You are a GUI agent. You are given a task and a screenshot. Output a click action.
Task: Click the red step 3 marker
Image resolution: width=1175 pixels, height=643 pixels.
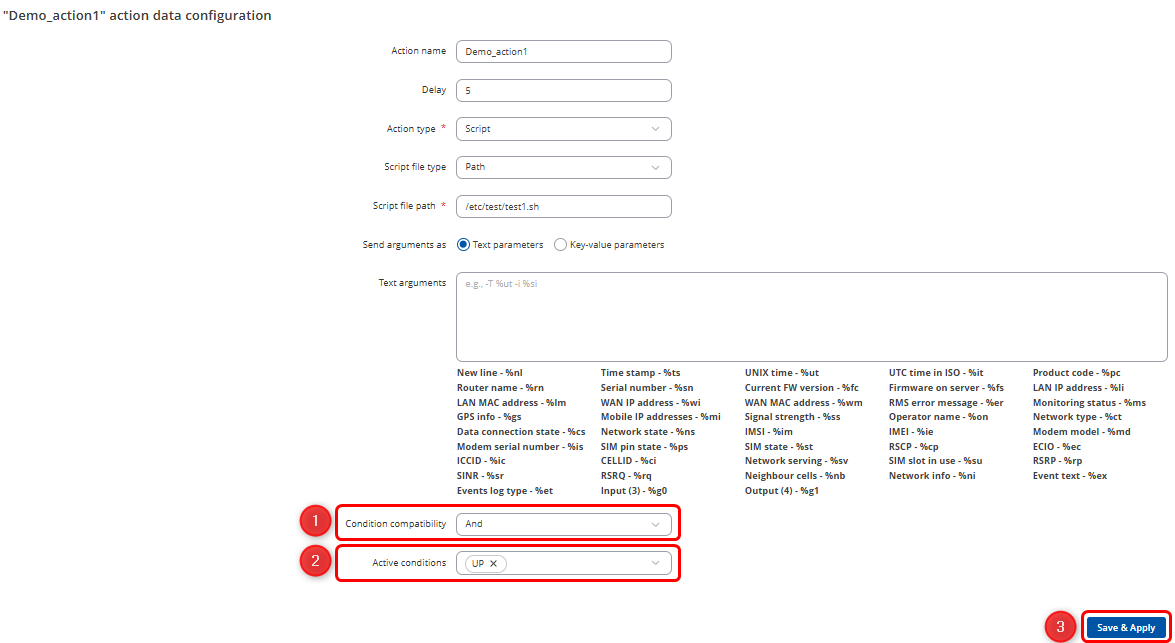pyautogui.click(x=1061, y=627)
